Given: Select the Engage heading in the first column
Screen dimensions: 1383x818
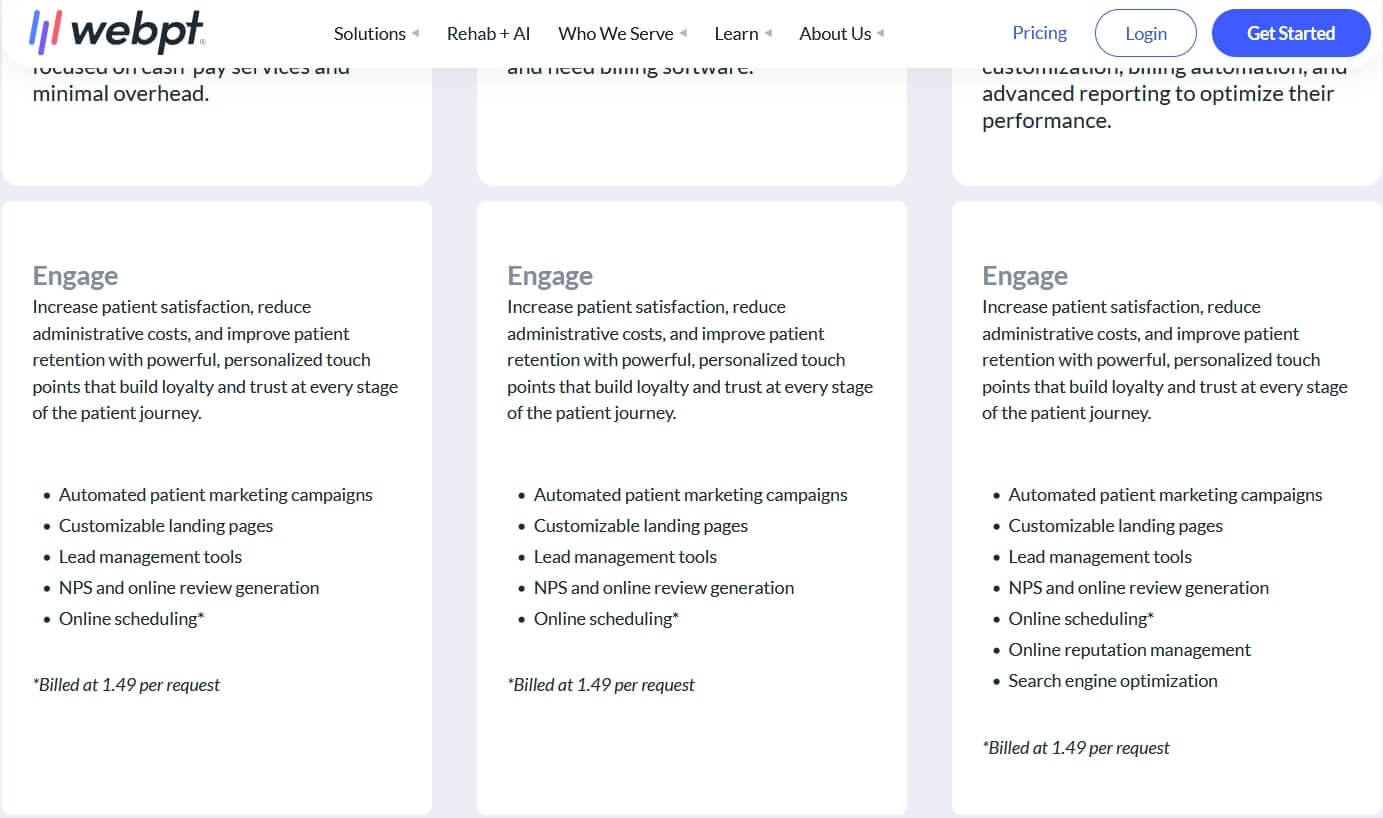Looking at the screenshot, I should (x=75, y=275).
